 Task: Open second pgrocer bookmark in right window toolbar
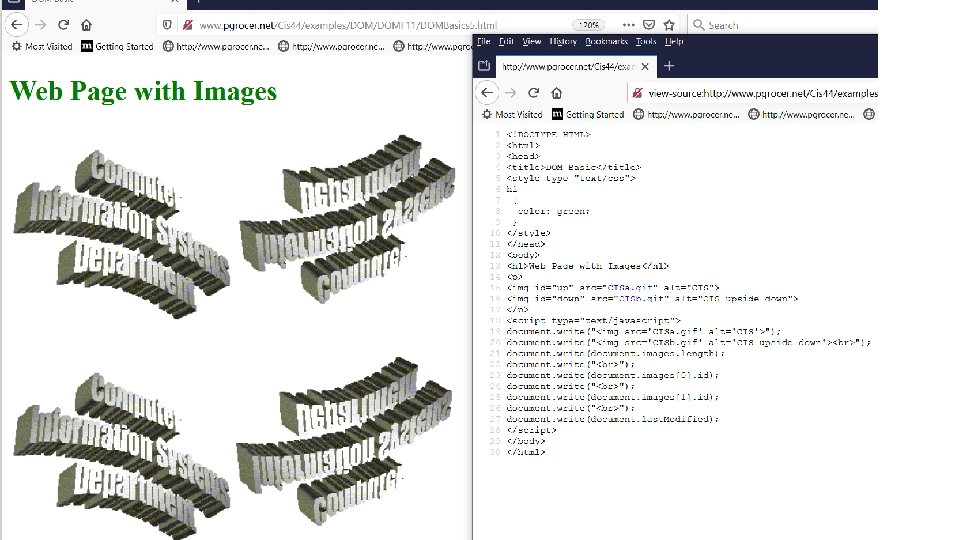[x=801, y=114]
